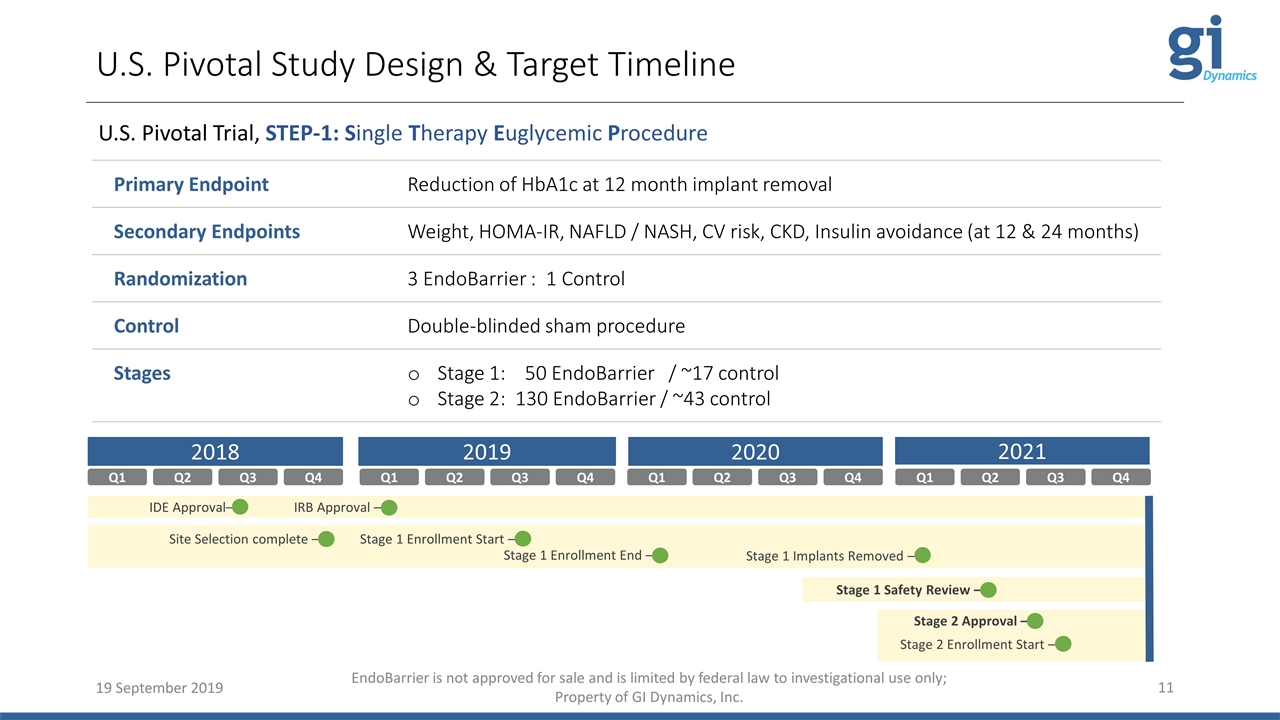Click the Q3 box under 2018
This screenshot has height=720, width=1280.
(248, 478)
